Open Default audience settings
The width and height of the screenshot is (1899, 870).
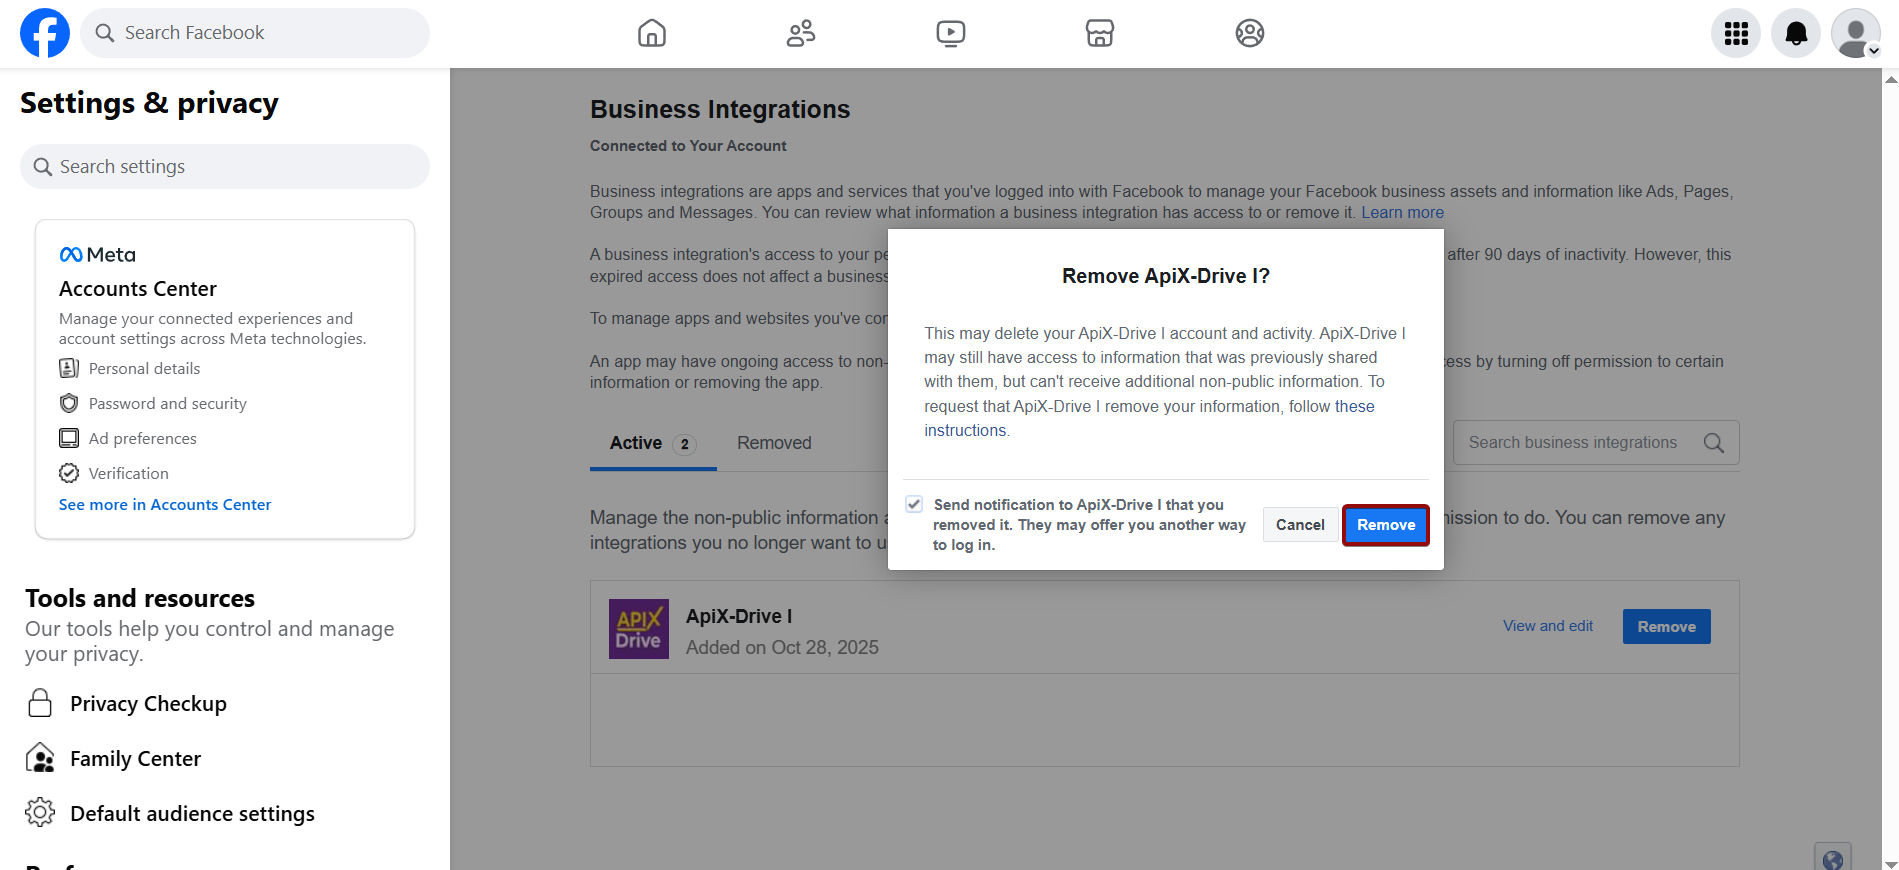pos(192,814)
